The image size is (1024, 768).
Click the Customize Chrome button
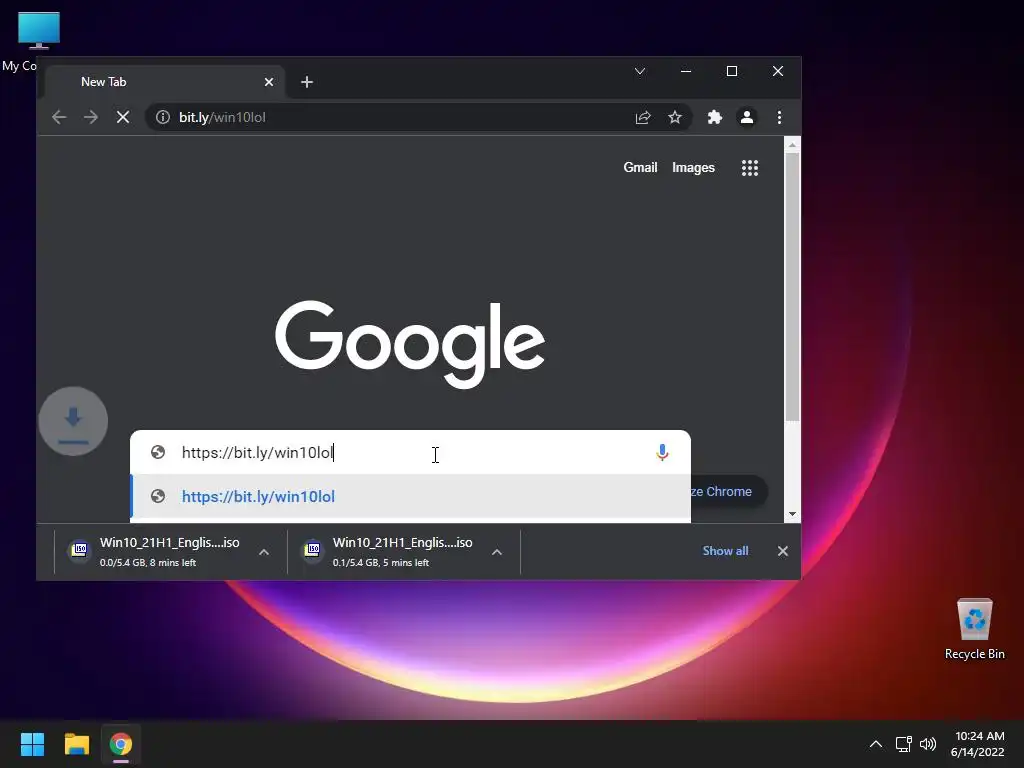coord(729,492)
